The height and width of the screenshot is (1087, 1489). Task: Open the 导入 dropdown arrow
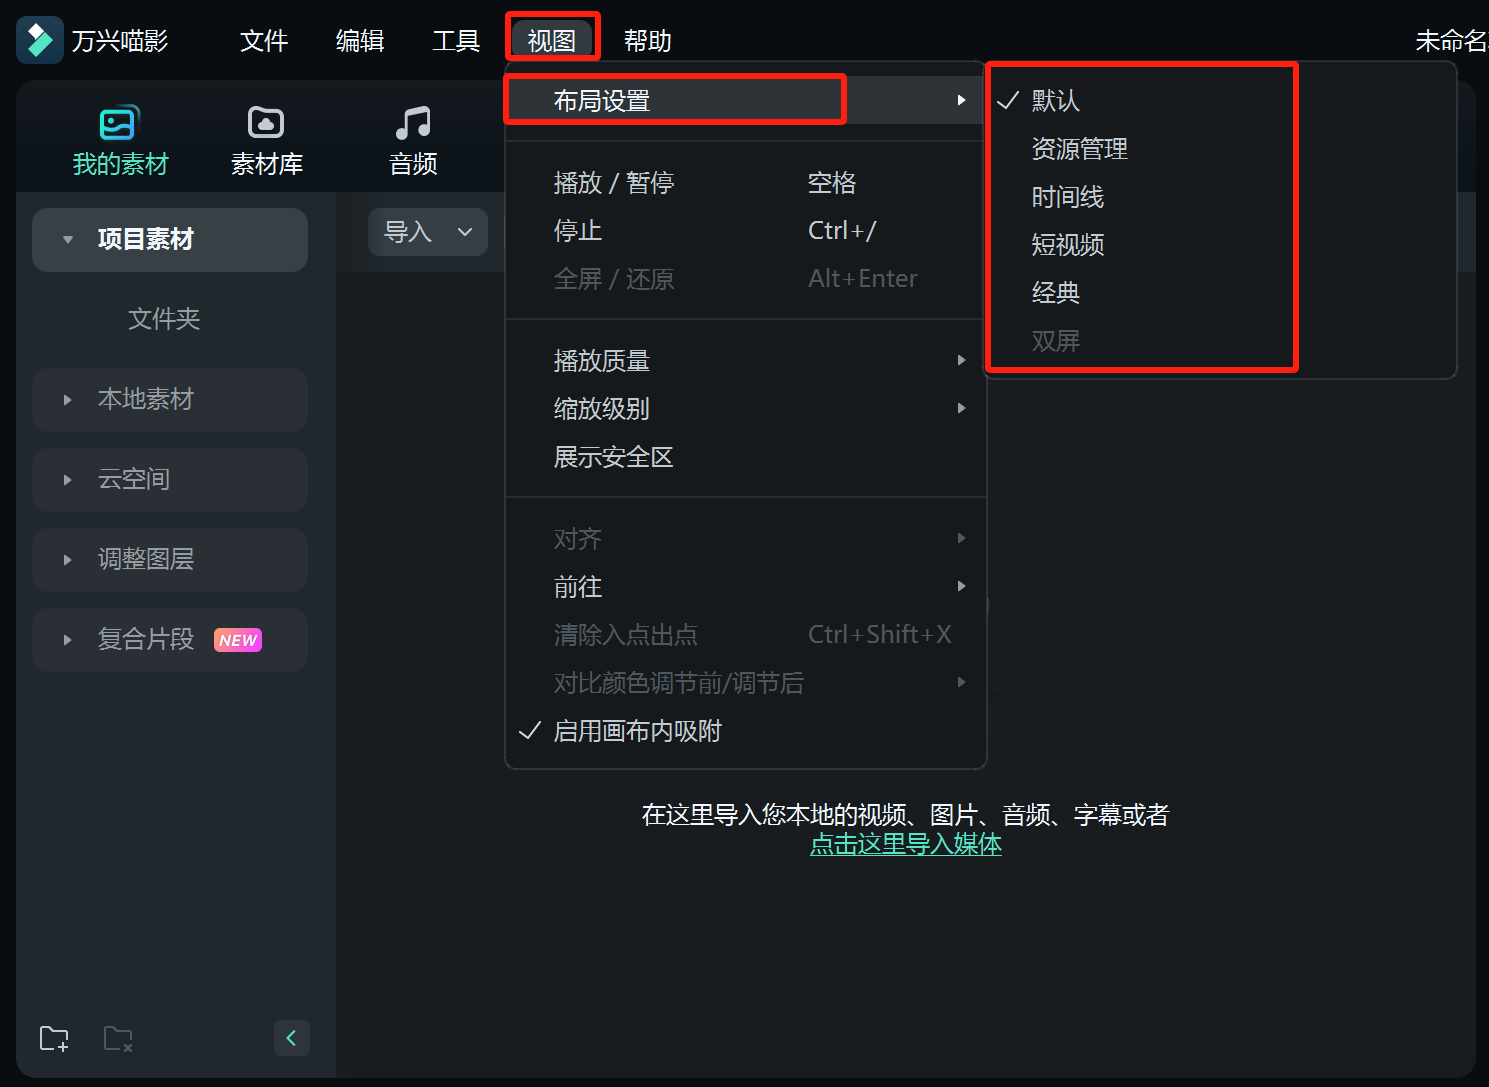(464, 231)
